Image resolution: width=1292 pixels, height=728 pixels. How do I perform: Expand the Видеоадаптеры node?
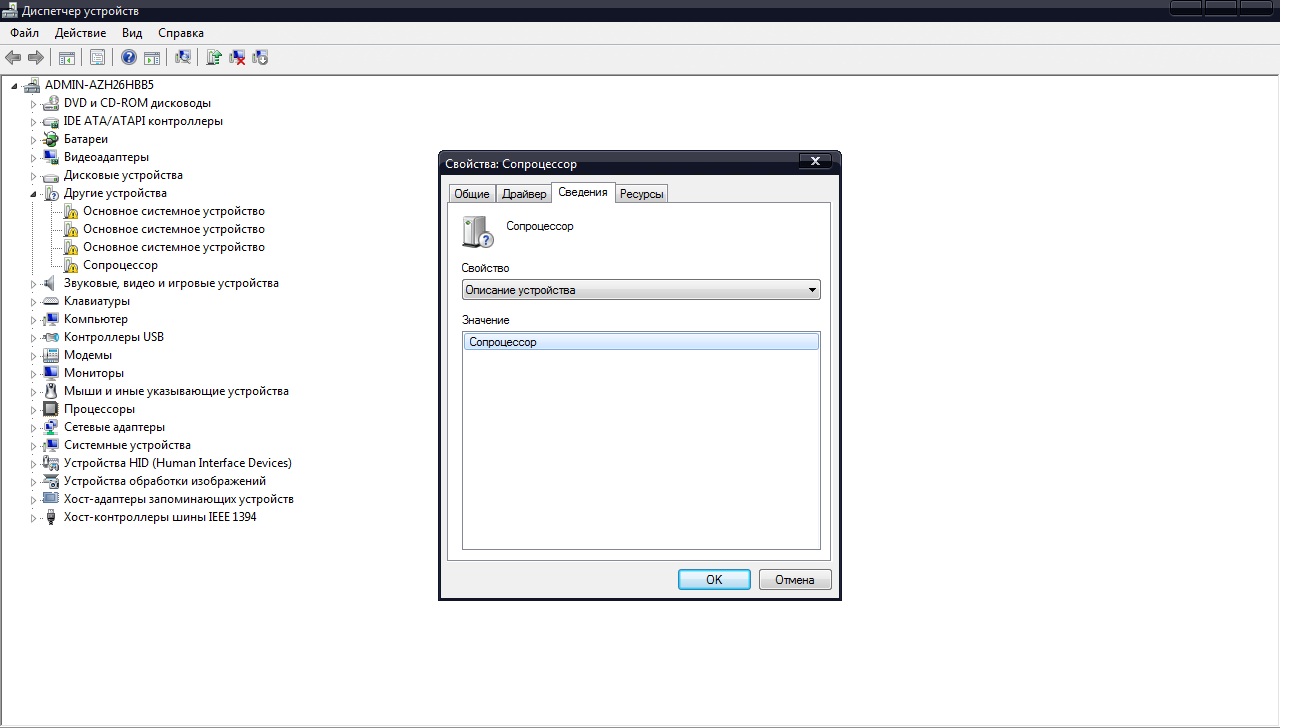33,158
